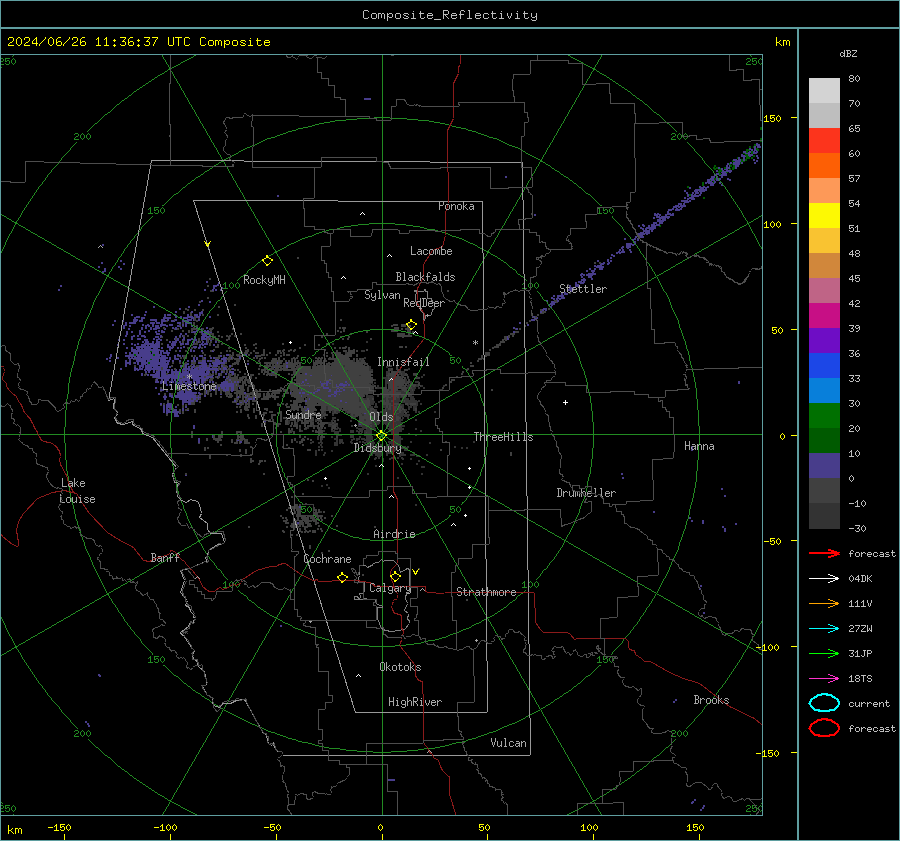Click the orange 111V arrow legend icon
The height and width of the screenshot is (841, 900).
click(824, 603)
